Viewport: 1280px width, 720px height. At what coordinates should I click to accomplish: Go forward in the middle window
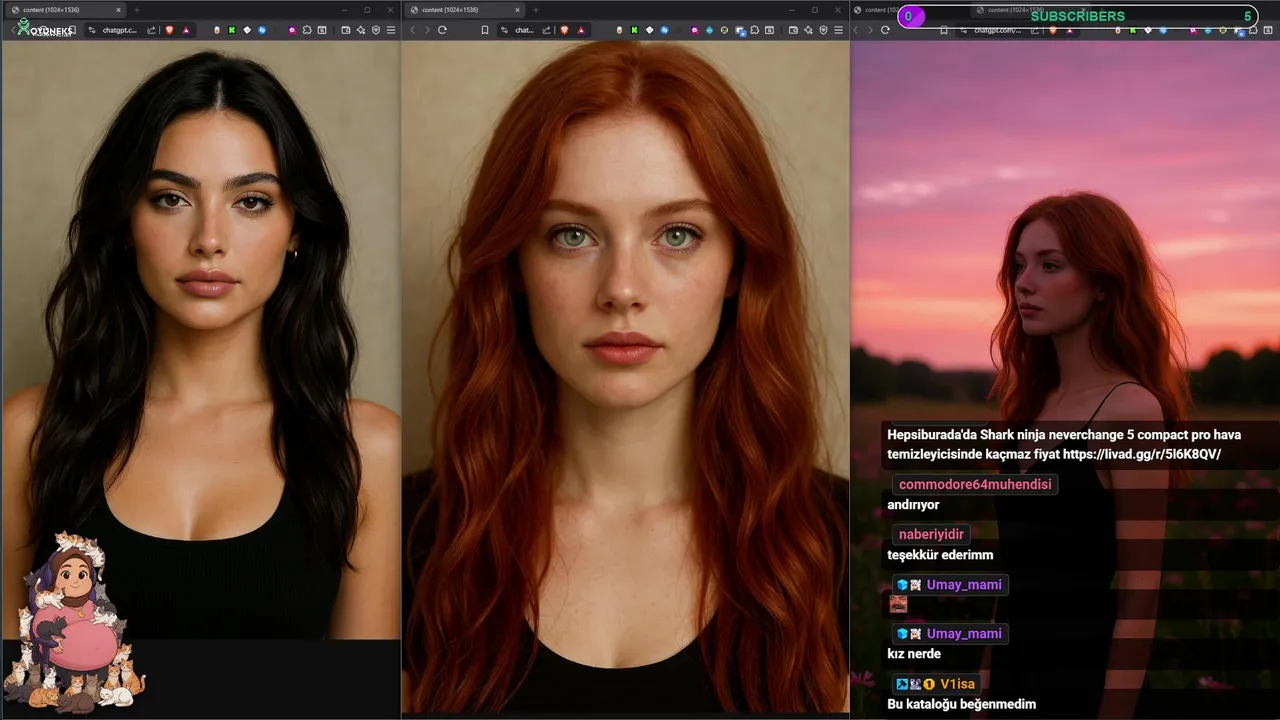pos(427,30)
